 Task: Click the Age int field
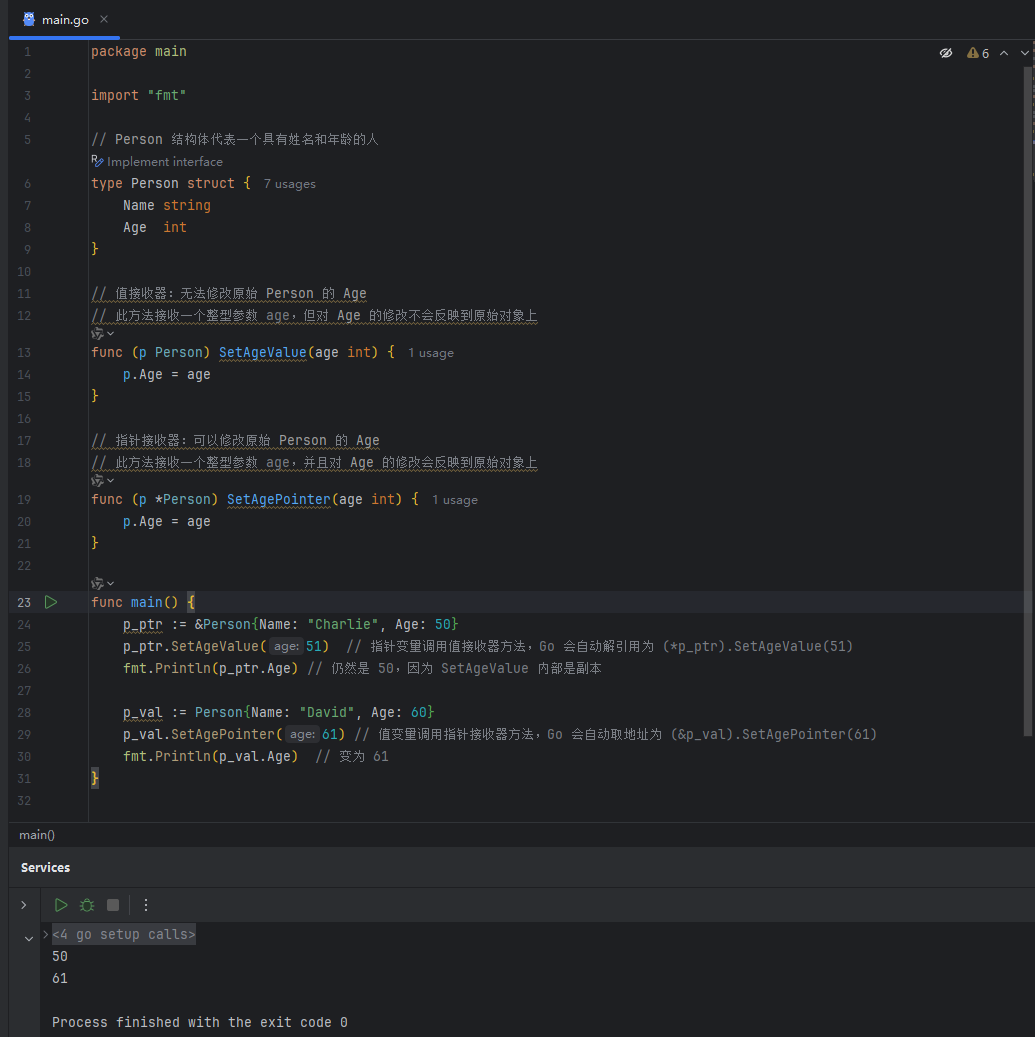[155, 228]
